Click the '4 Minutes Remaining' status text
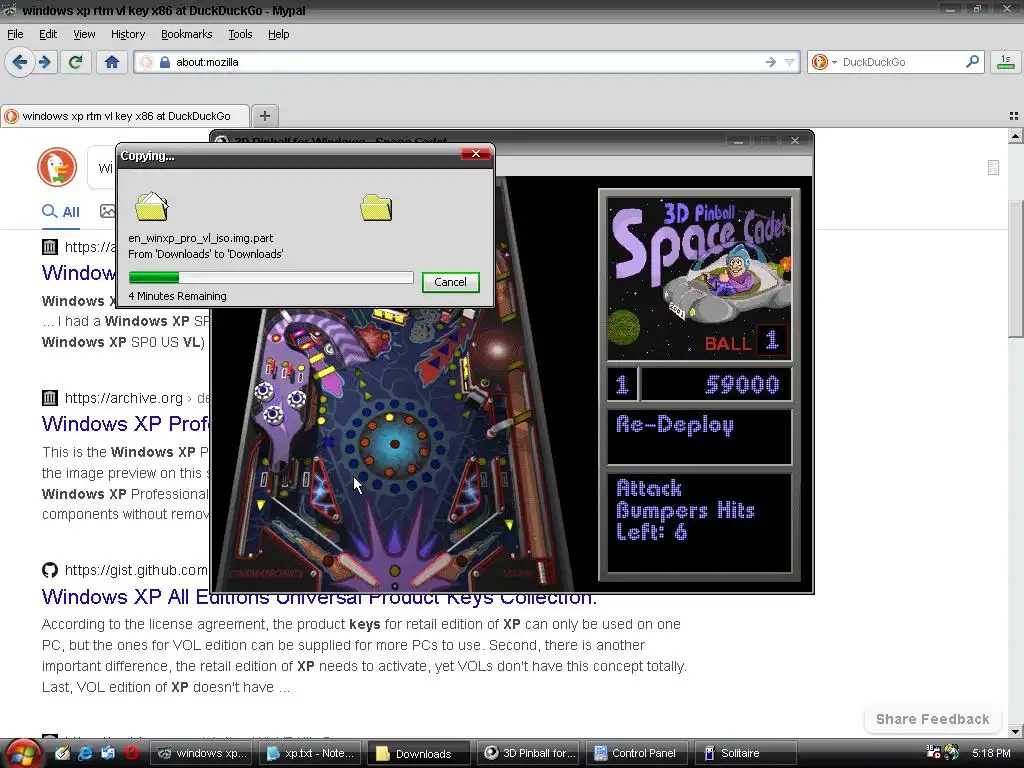Viewport: 1024px width, 768px height. point(177,296)
